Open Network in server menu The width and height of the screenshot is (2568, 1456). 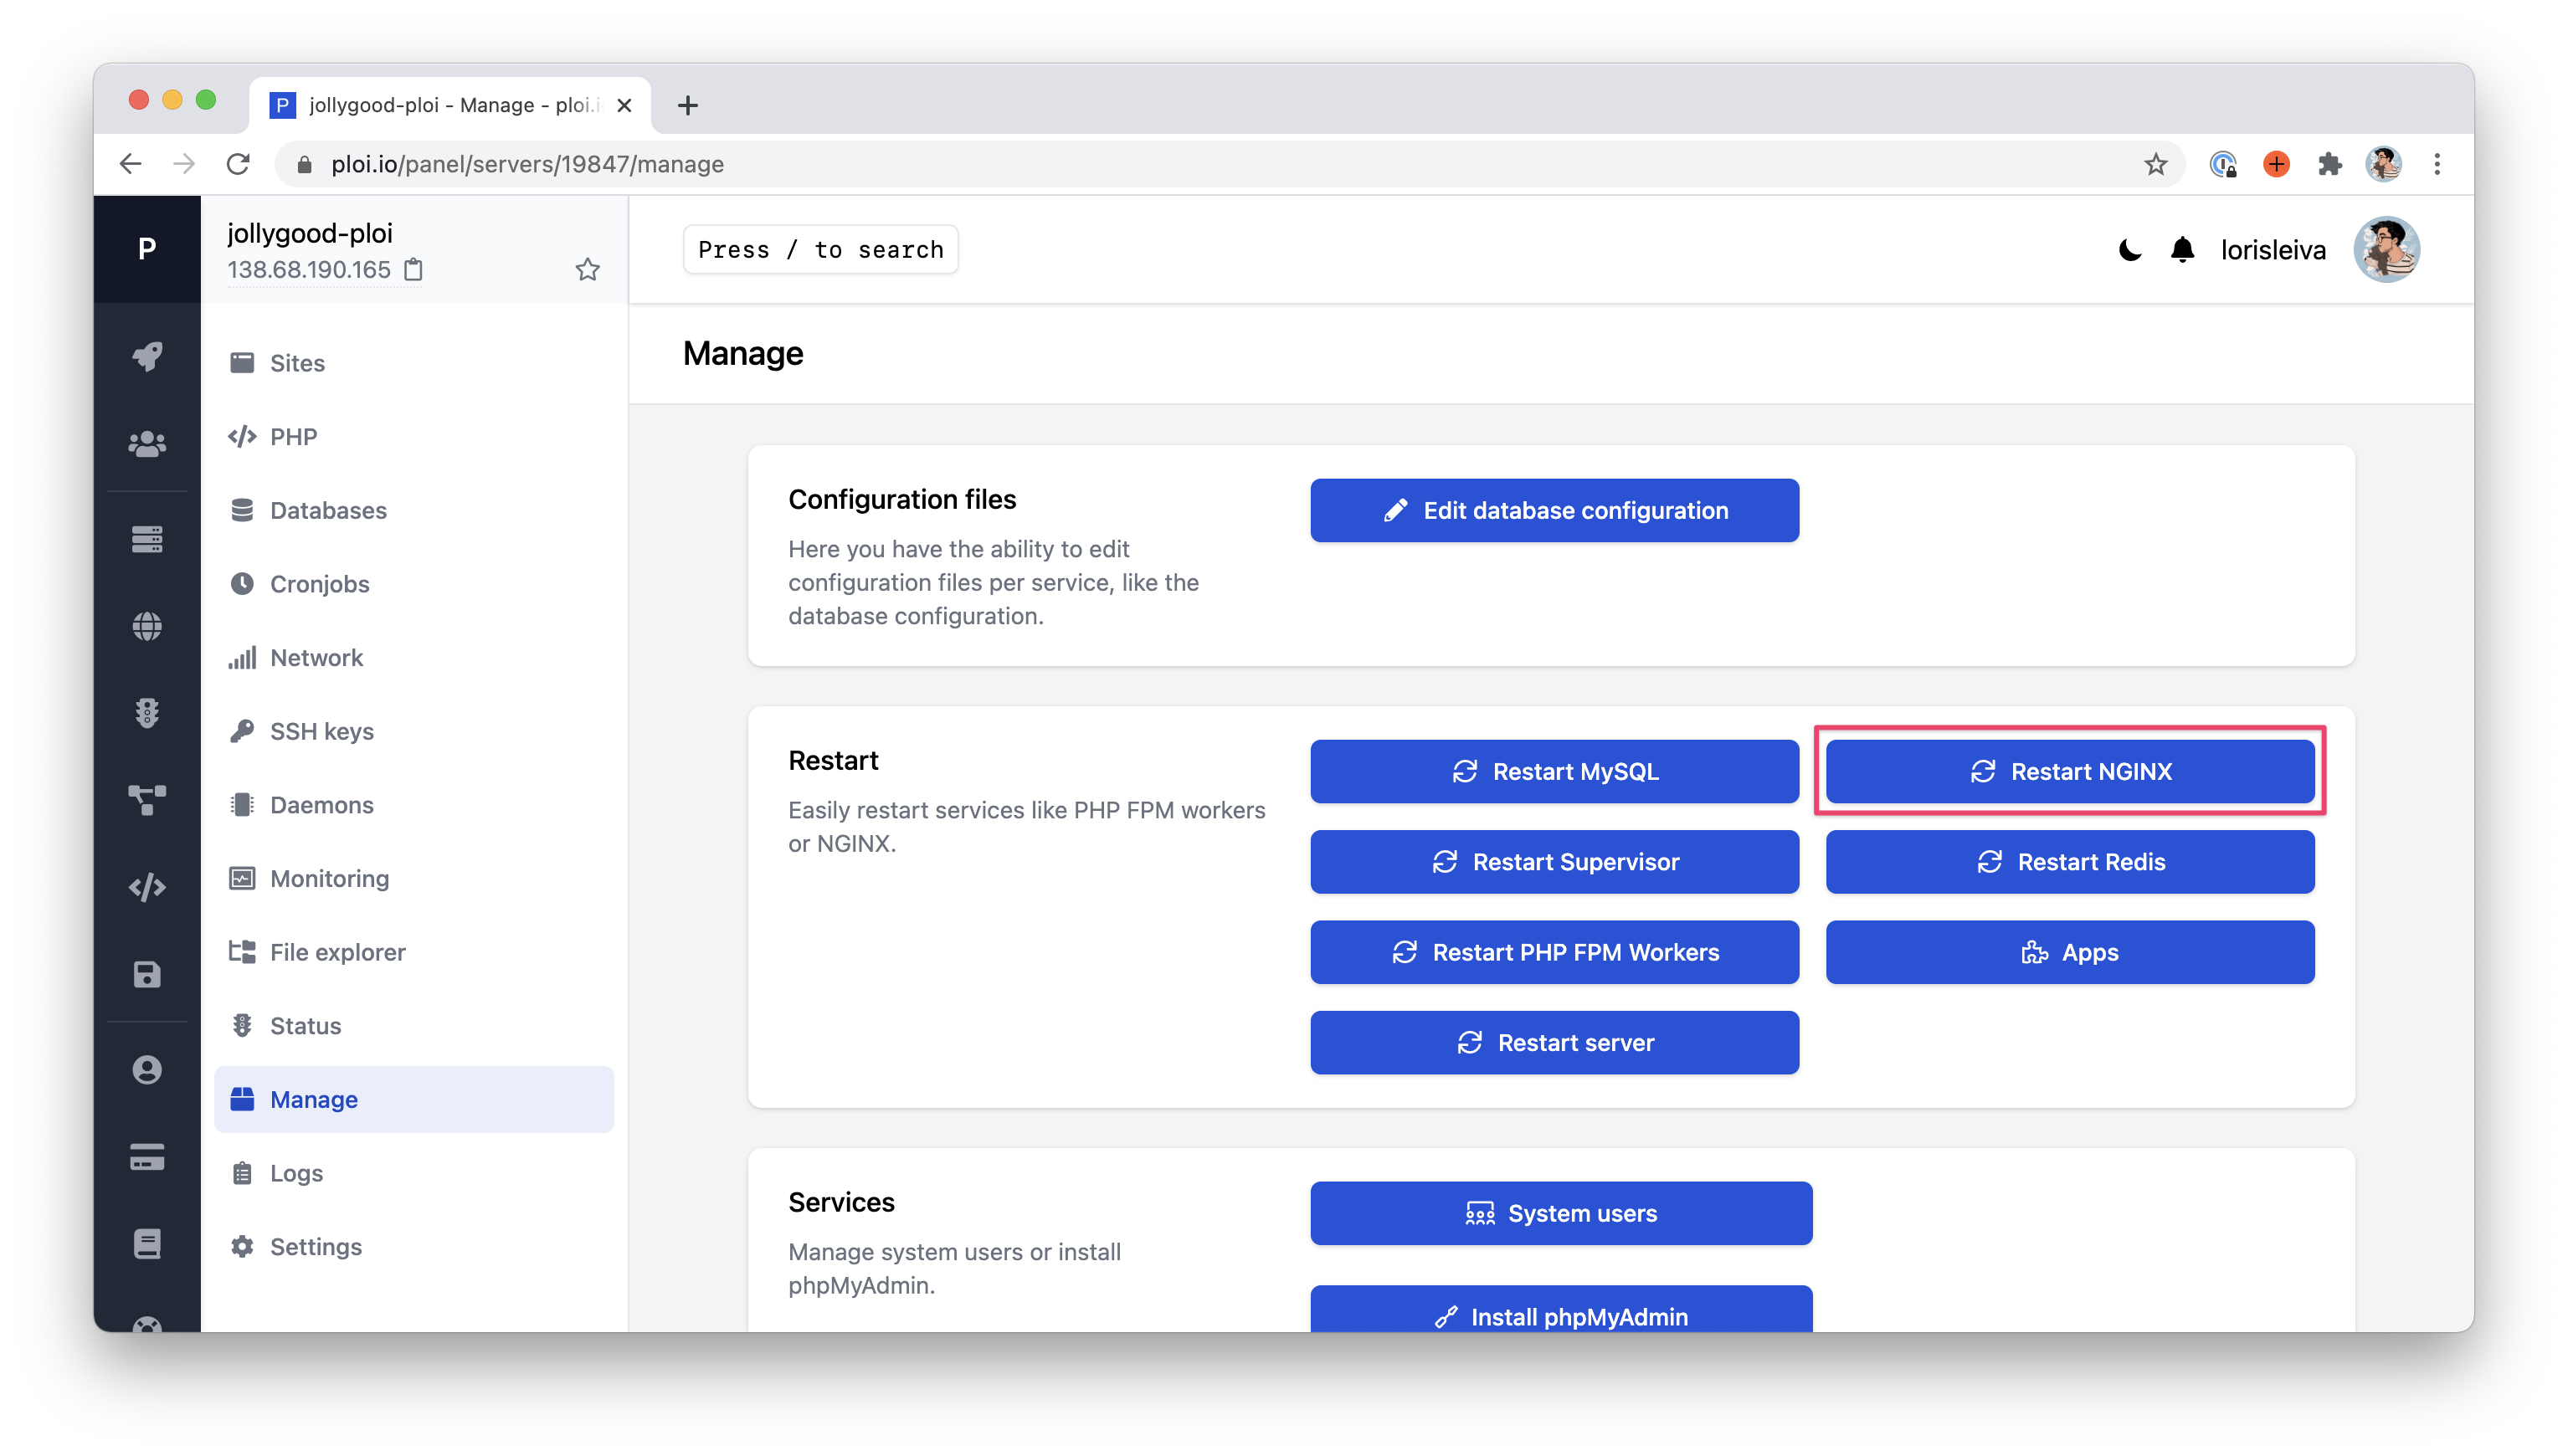point(414,658)
